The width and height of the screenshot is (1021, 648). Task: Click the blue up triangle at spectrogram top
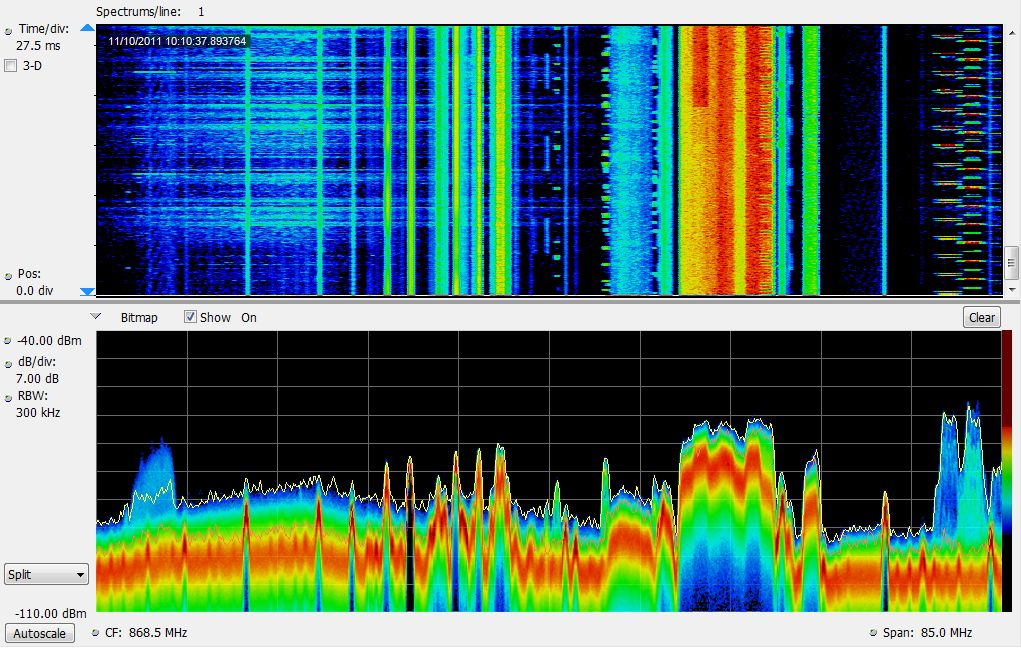(x=87, y=30)
